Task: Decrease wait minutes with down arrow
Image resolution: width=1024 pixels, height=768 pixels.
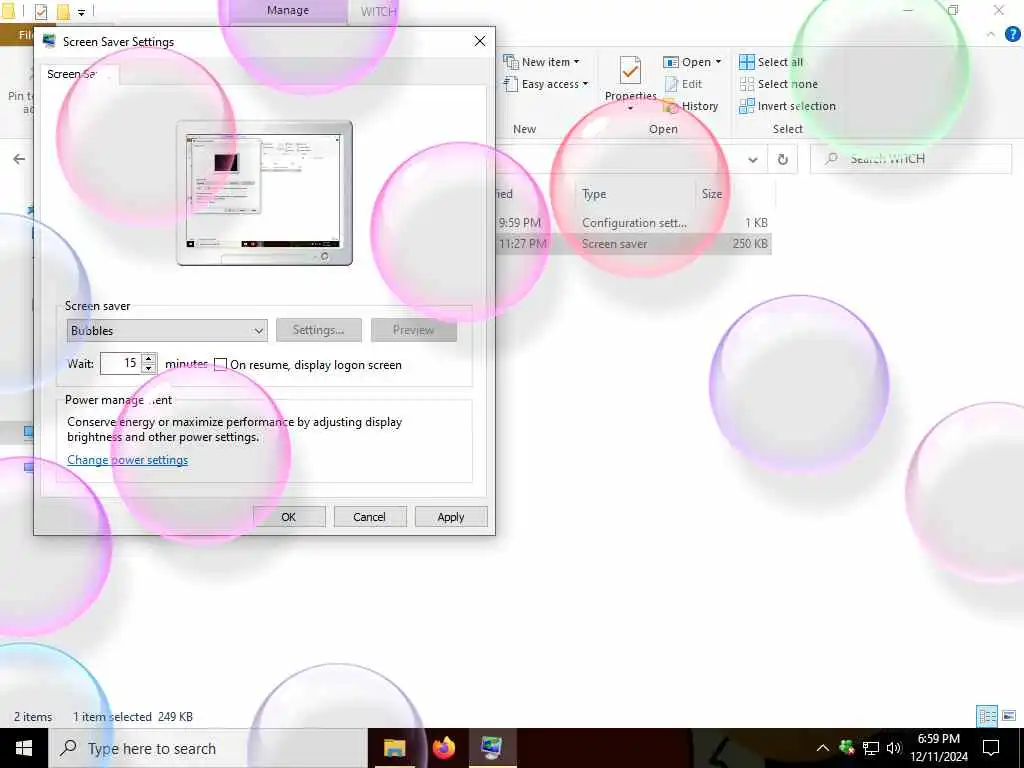Action: (149, 368)
